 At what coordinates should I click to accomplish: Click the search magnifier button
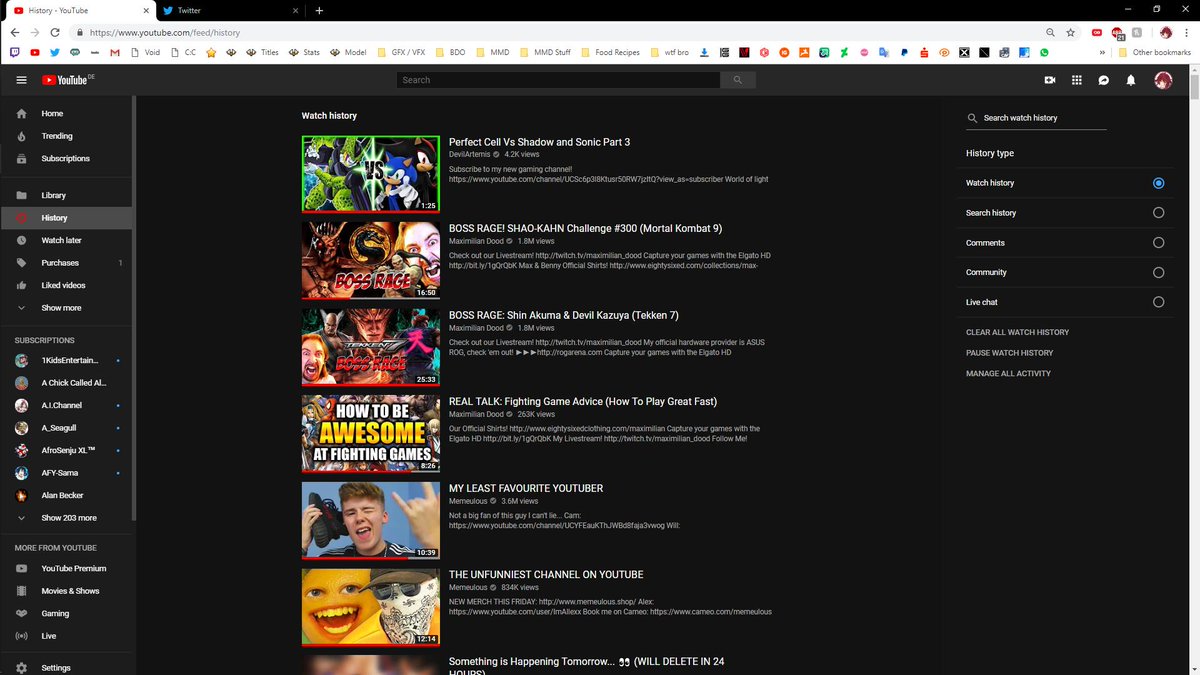pos(738,80)
